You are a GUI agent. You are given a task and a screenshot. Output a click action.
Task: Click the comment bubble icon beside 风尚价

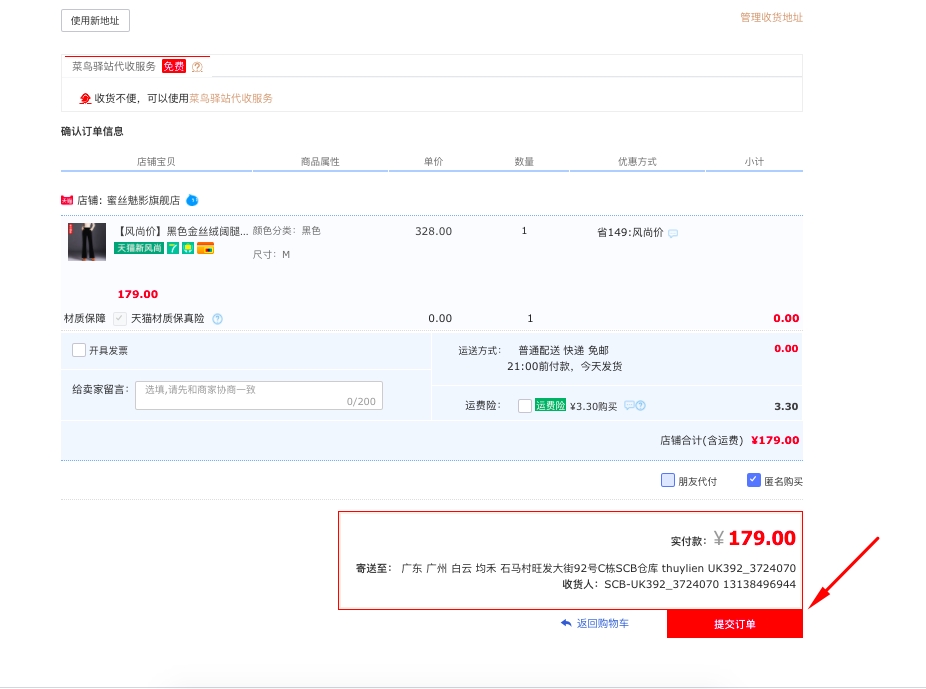coord(673,233)
